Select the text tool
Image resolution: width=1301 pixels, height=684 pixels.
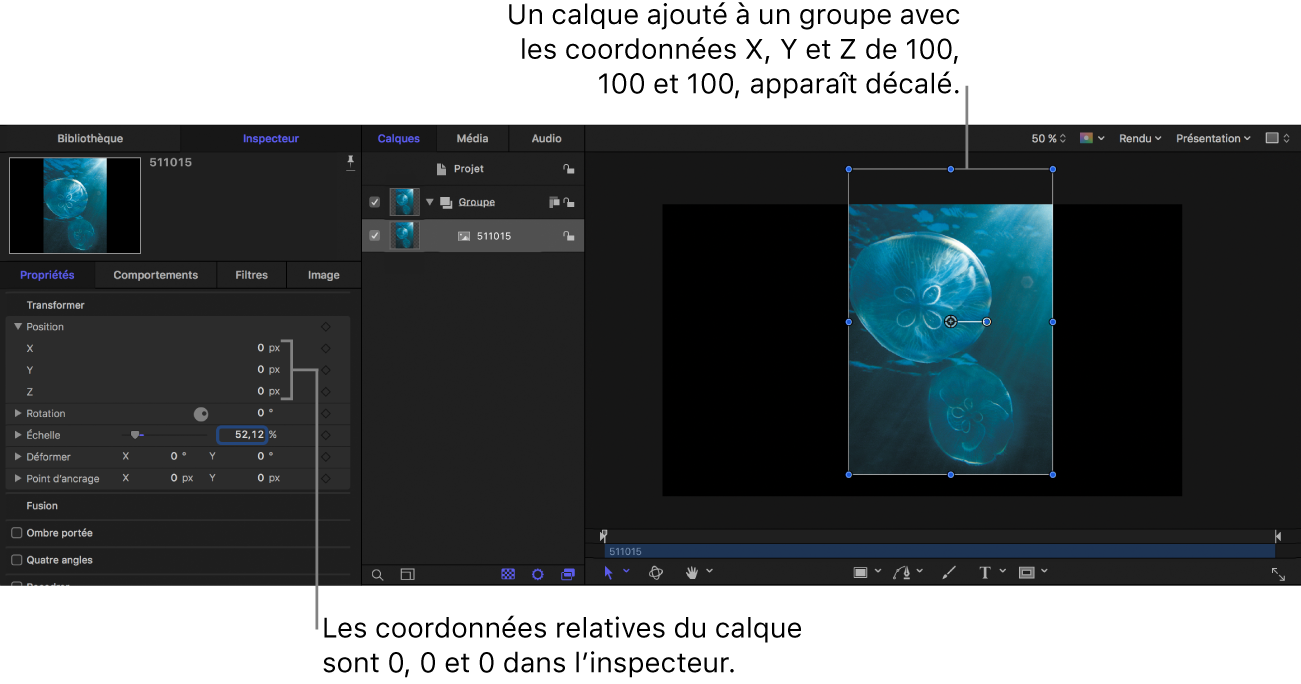985,572
